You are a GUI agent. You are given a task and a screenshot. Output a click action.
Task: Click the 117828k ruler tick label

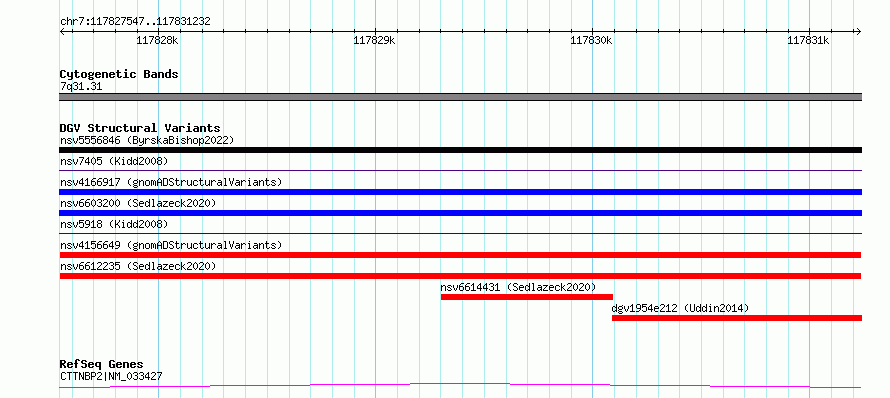158,41
